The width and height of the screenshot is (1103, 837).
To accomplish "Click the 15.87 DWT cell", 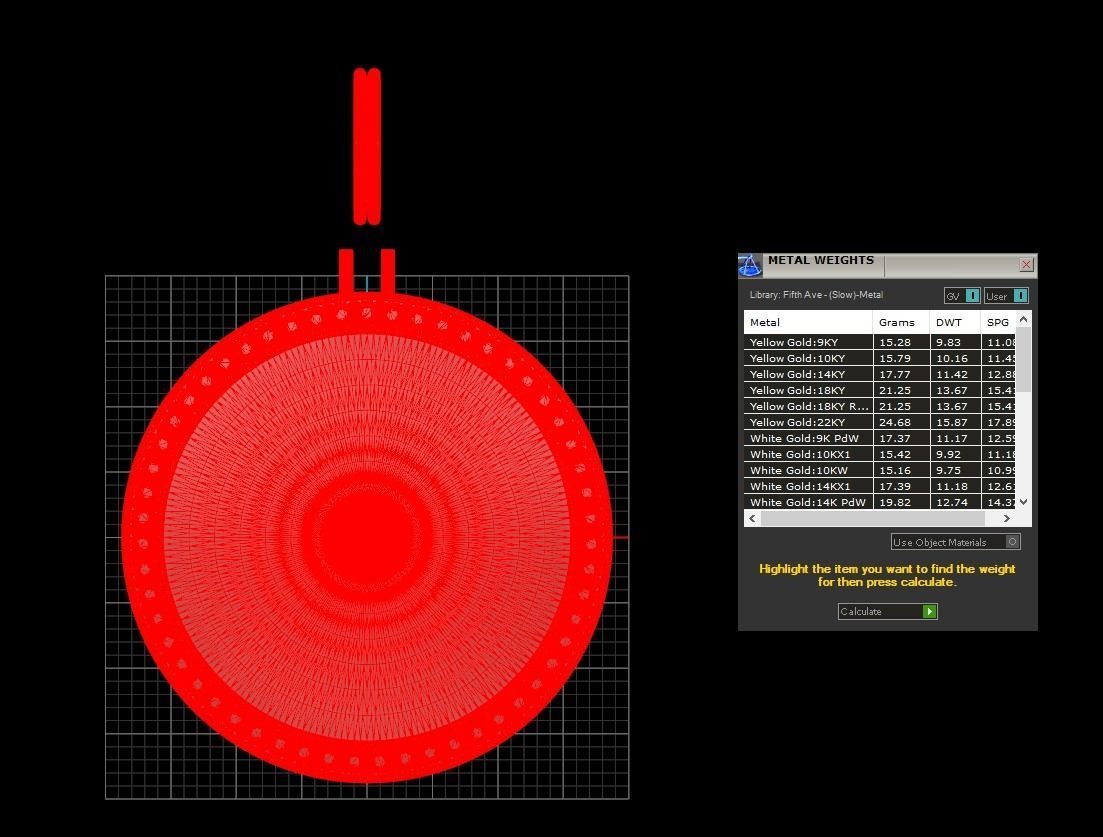I will 955,422.
